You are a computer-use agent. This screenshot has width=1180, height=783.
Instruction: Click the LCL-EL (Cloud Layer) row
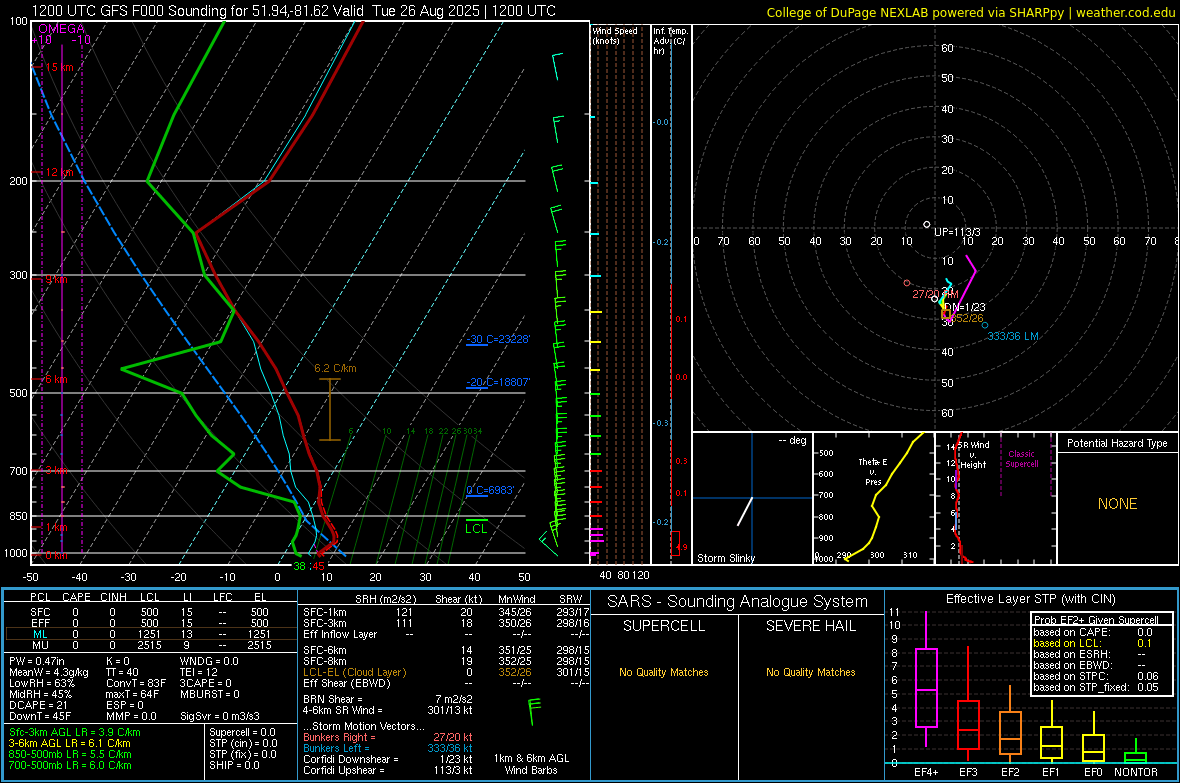pos(446,672)
